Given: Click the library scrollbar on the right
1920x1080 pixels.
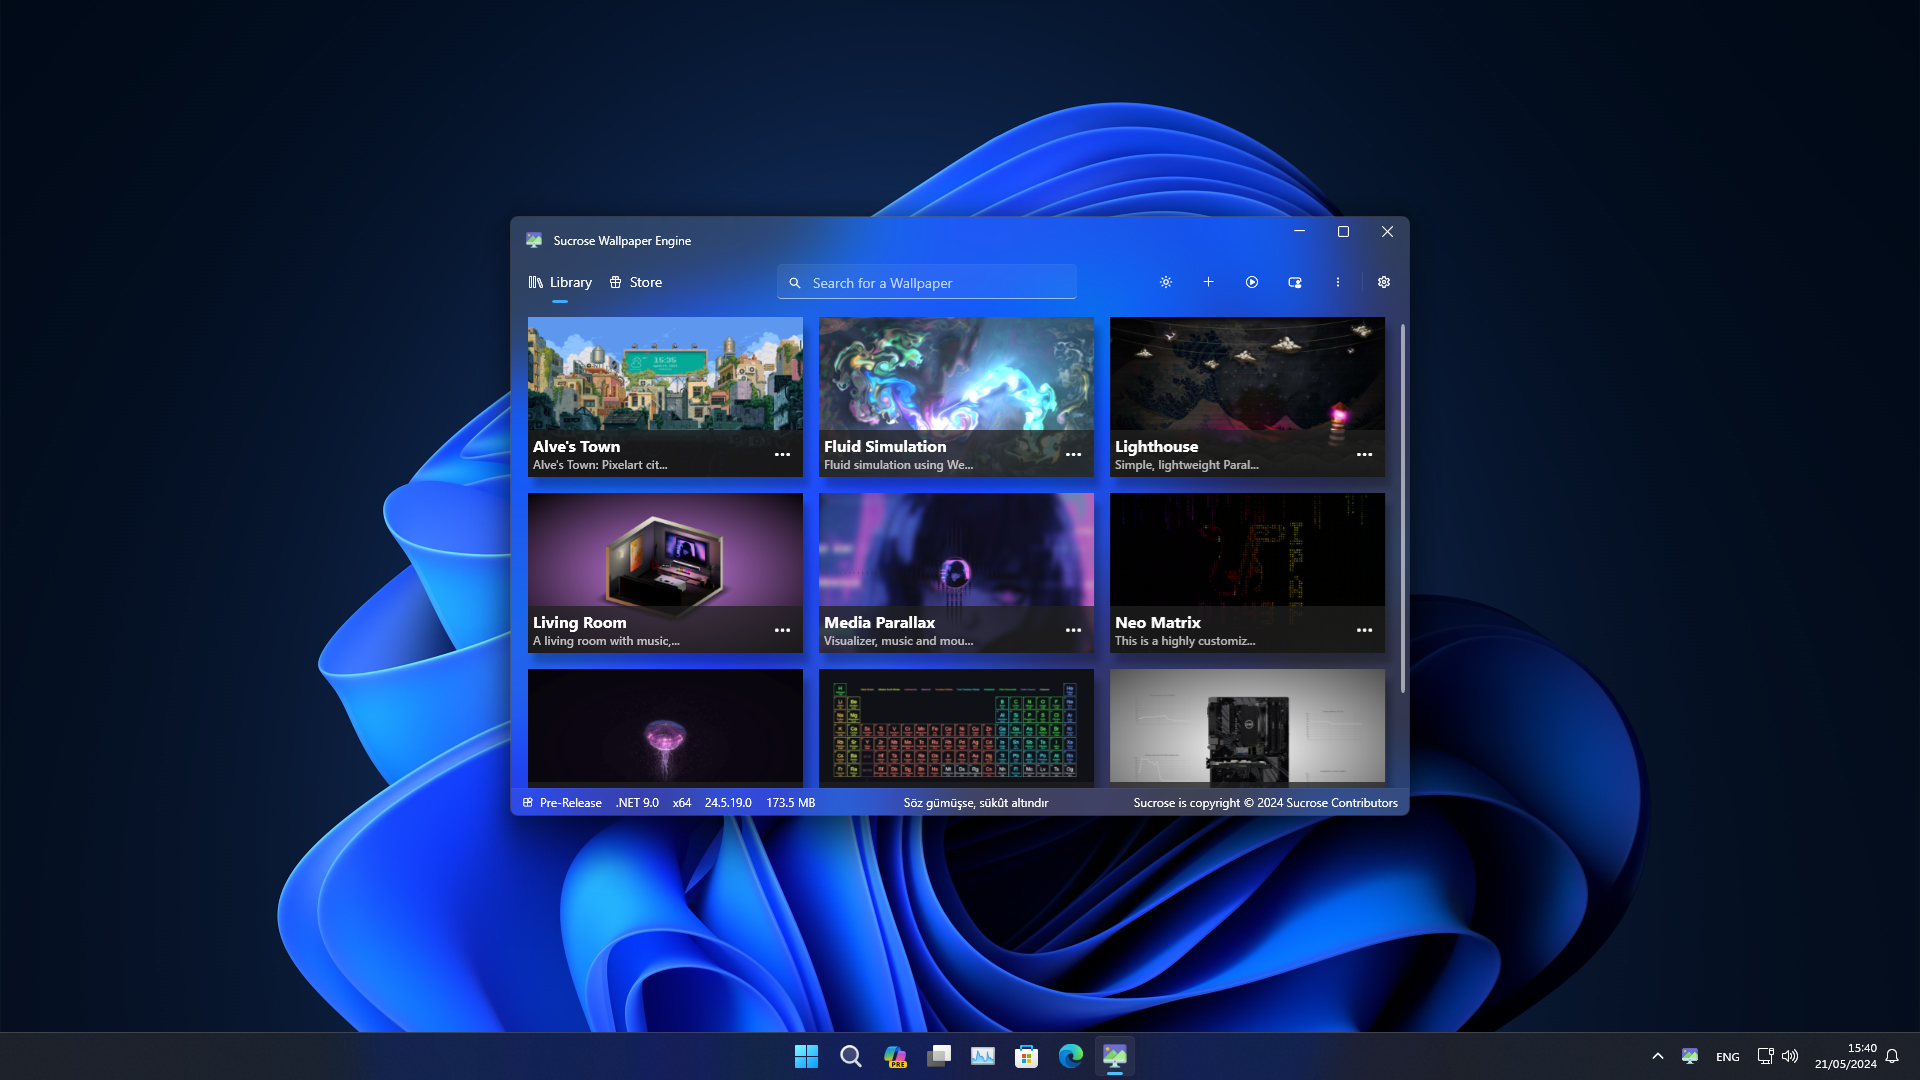Looking at the screenshot, I should pyautogui.click(x=1403, y=508).
